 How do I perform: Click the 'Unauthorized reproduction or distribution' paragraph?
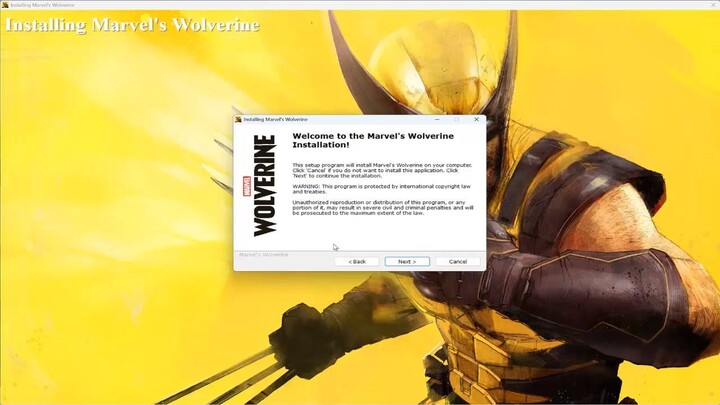[x=383, y=208]
